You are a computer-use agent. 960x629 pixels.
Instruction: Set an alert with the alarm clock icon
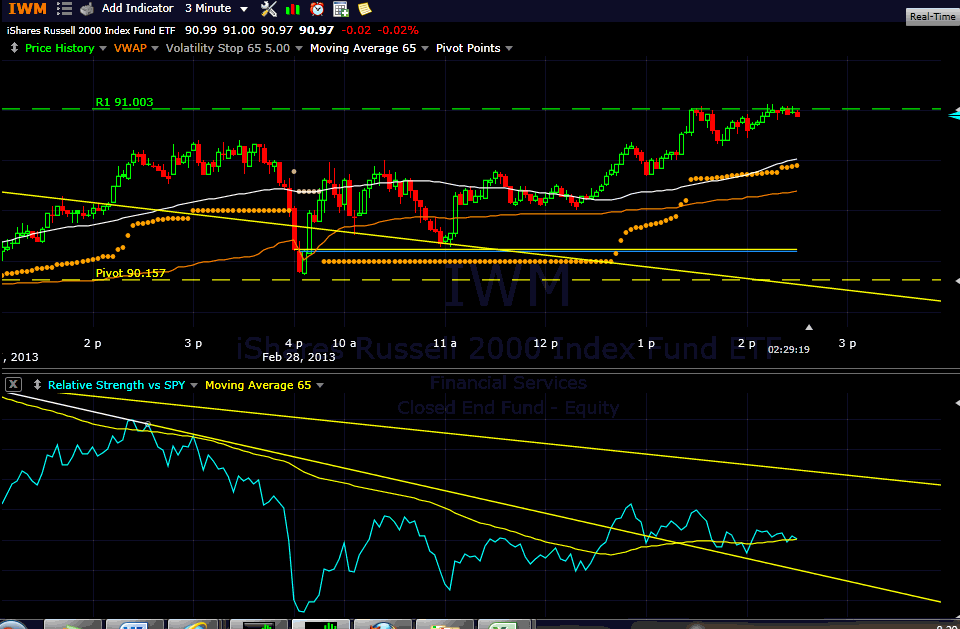pyautogui.click(x=317, y=9)
